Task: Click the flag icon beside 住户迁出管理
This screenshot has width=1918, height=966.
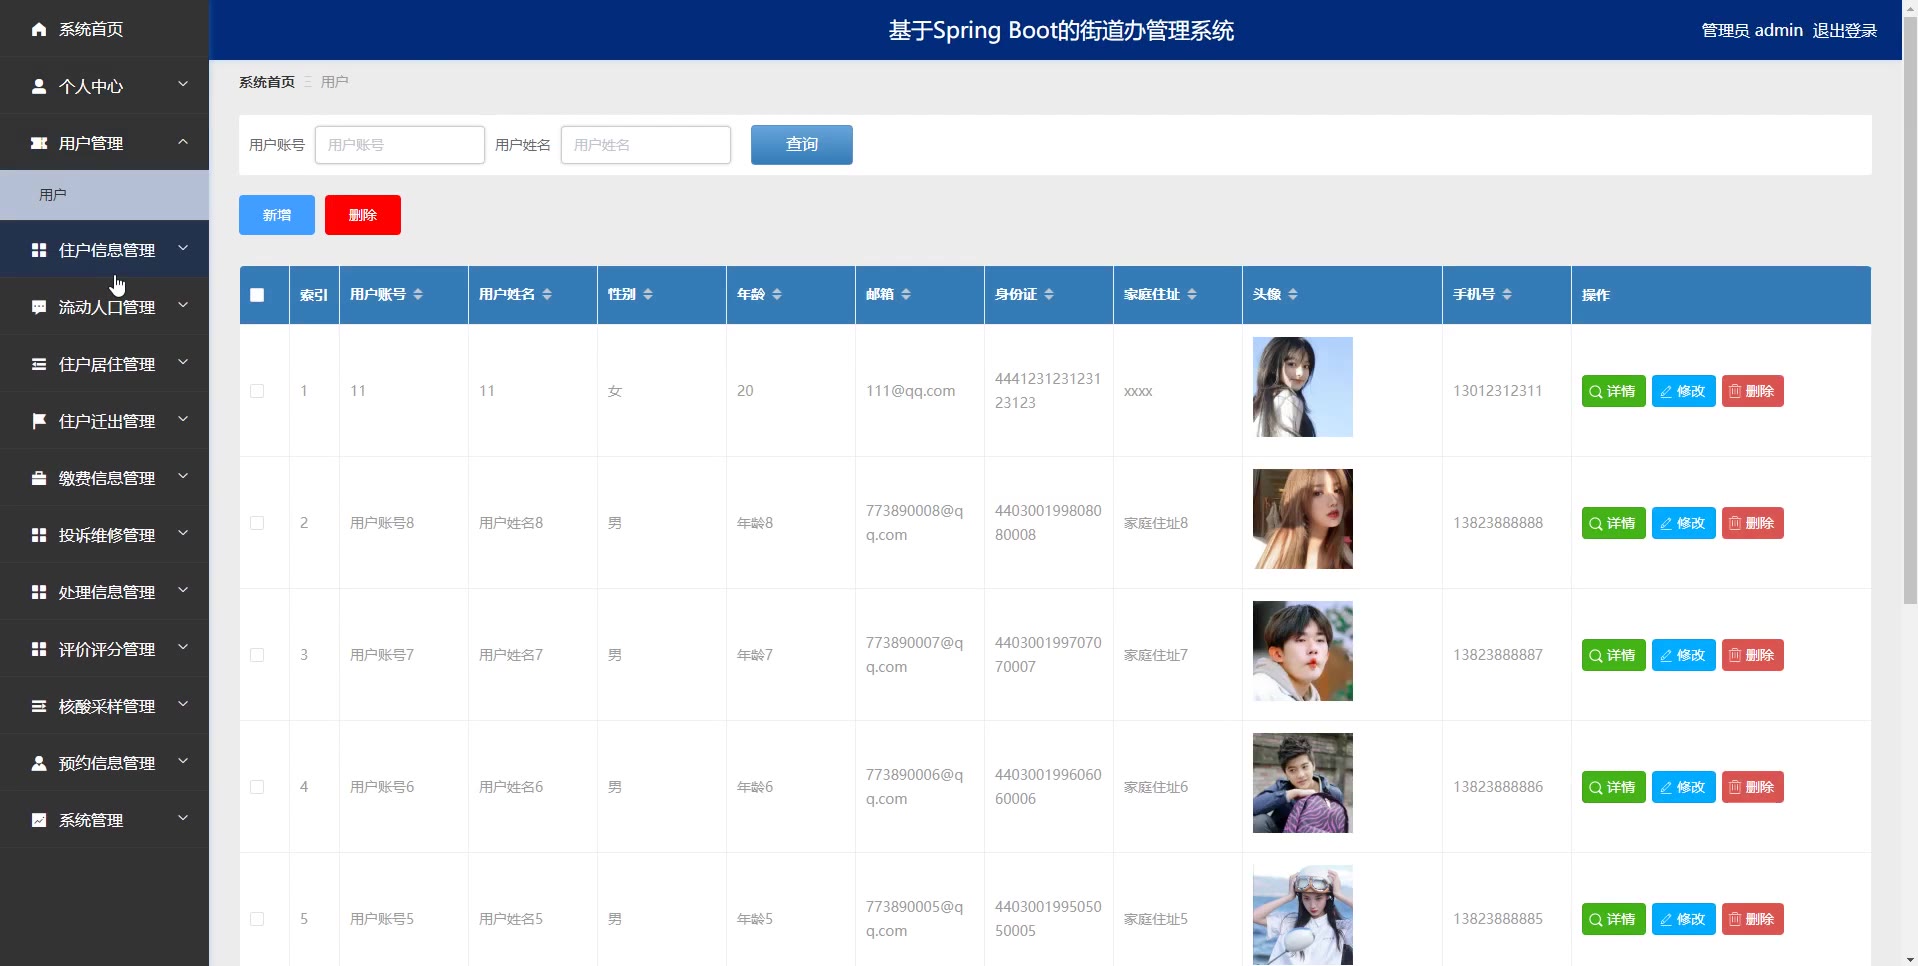Action: (x=39, y=421)
